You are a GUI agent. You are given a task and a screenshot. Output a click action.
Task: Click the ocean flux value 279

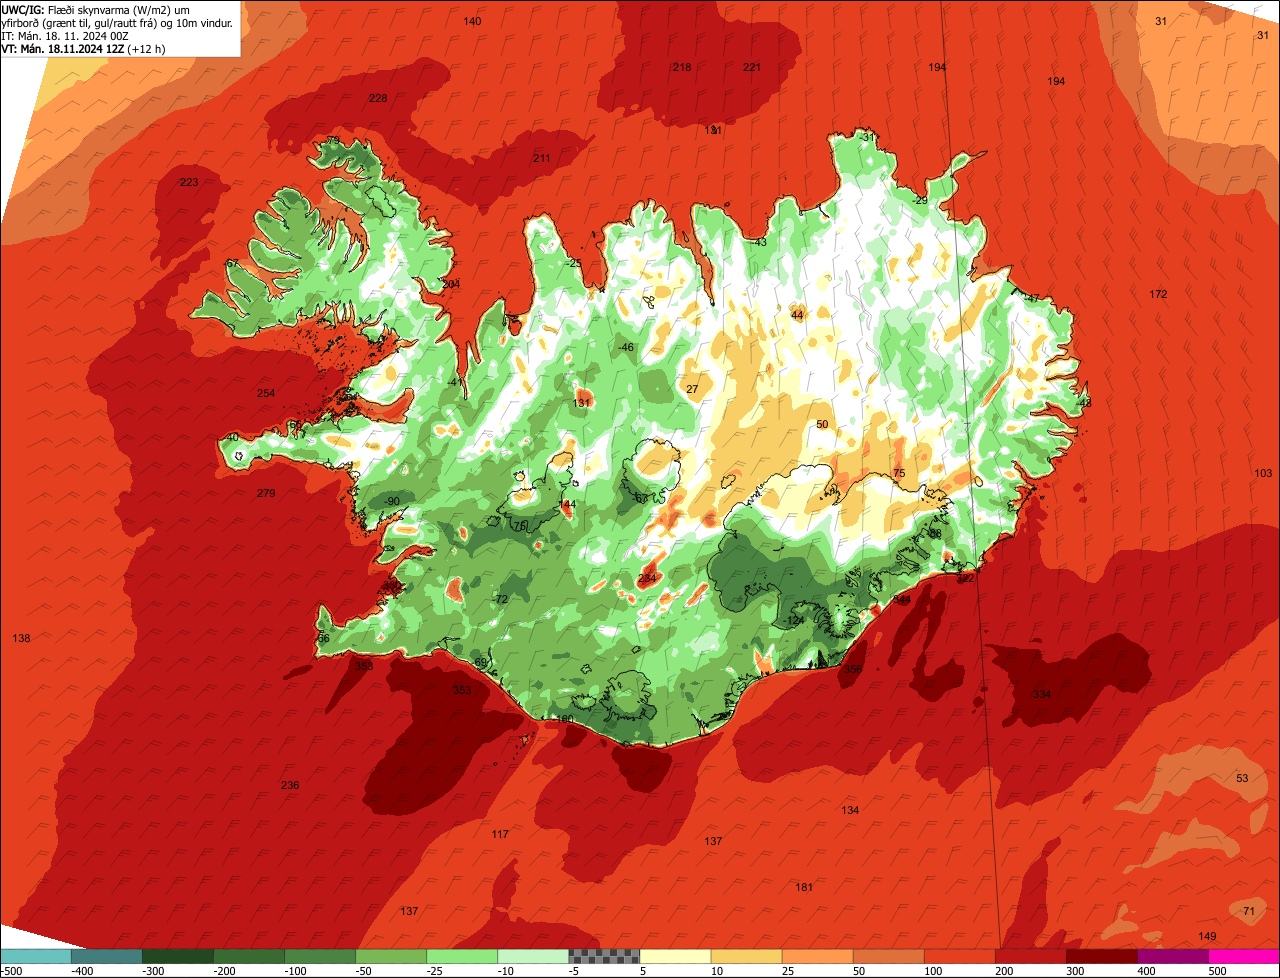click(265, 493)
